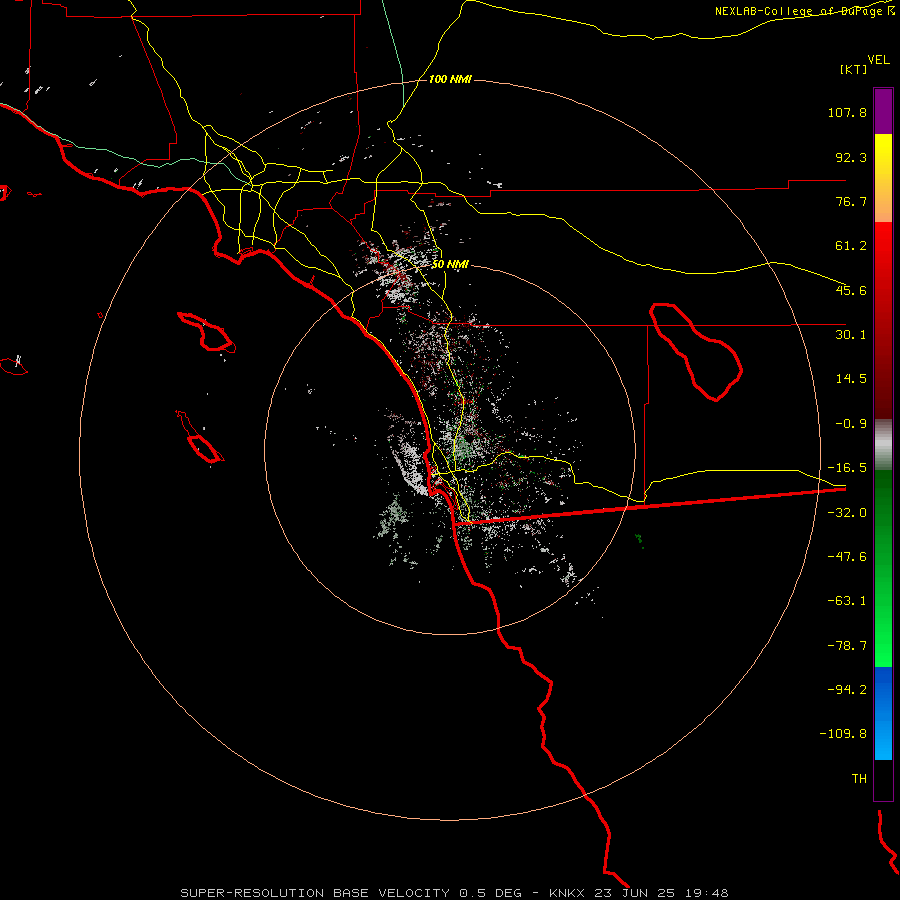
Task: Select the 76.7 legend value
Action: (851, 201)
